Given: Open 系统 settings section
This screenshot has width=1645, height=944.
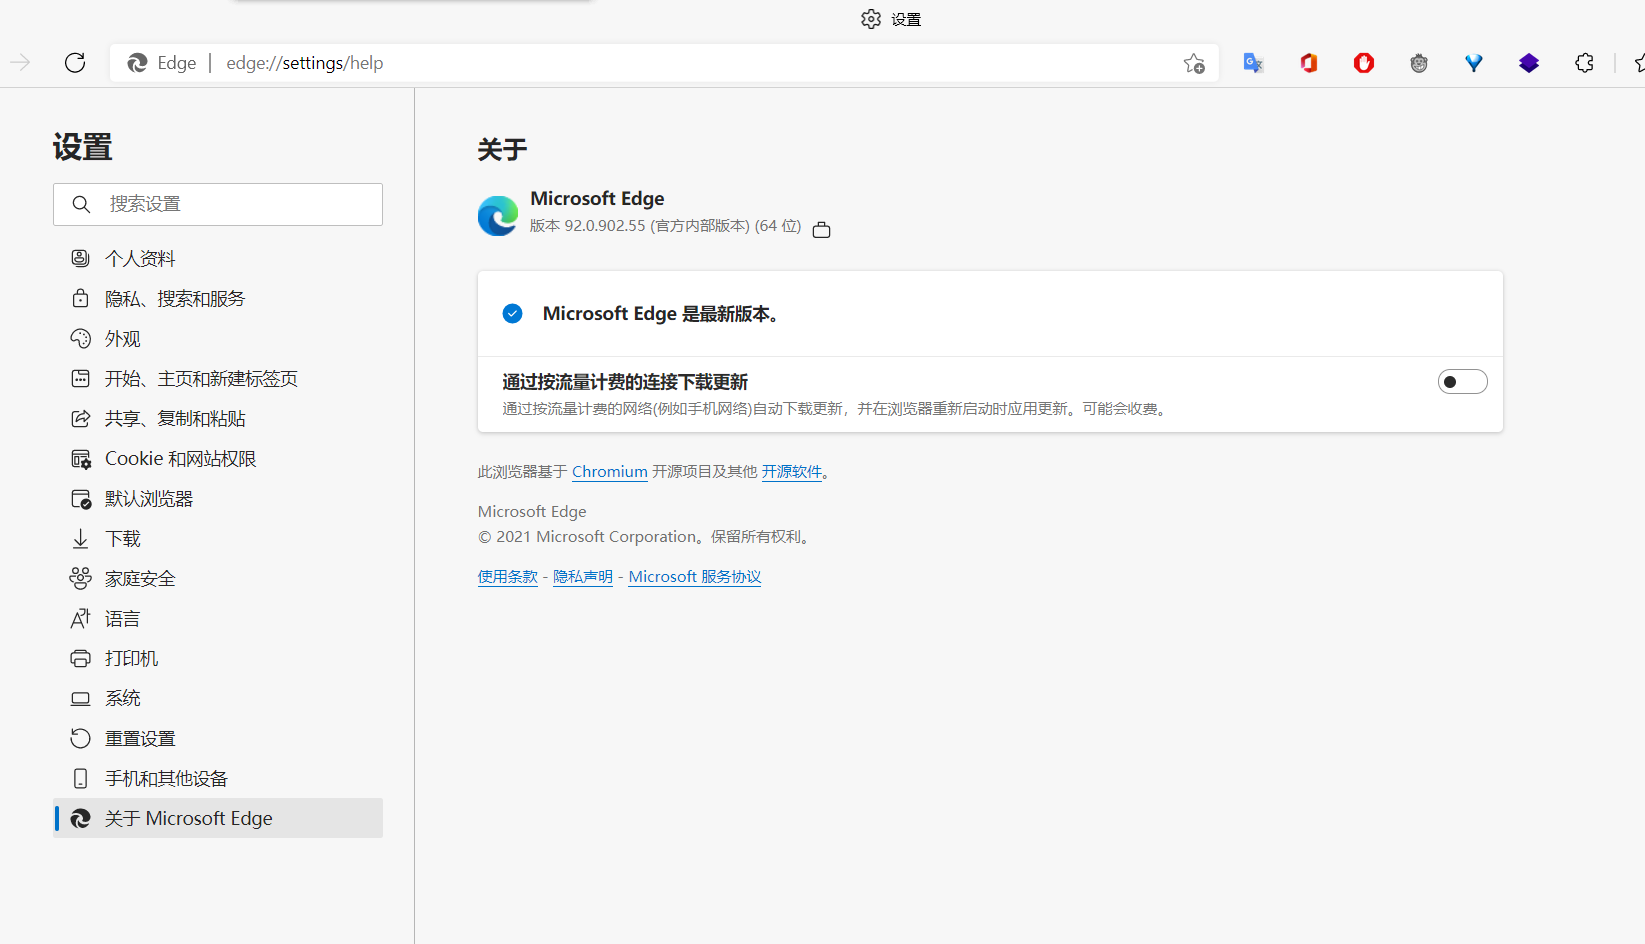Looking at the screenshot, I should point(218,698).
